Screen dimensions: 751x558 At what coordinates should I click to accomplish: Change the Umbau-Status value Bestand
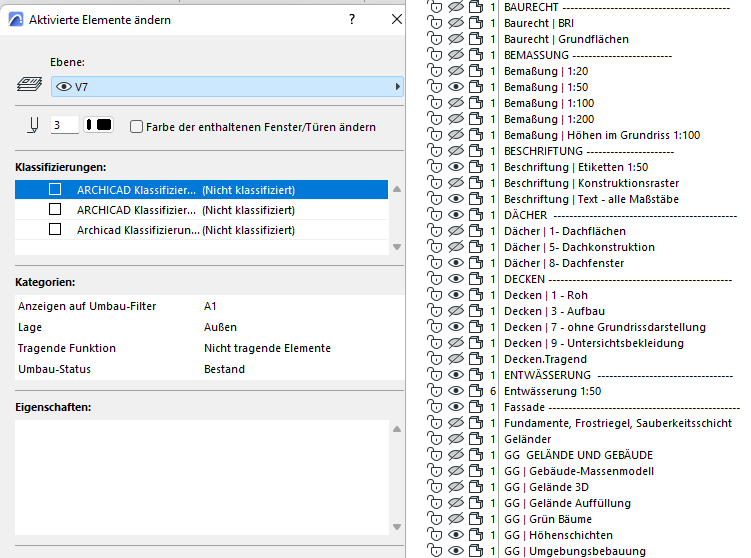[224, 369]
